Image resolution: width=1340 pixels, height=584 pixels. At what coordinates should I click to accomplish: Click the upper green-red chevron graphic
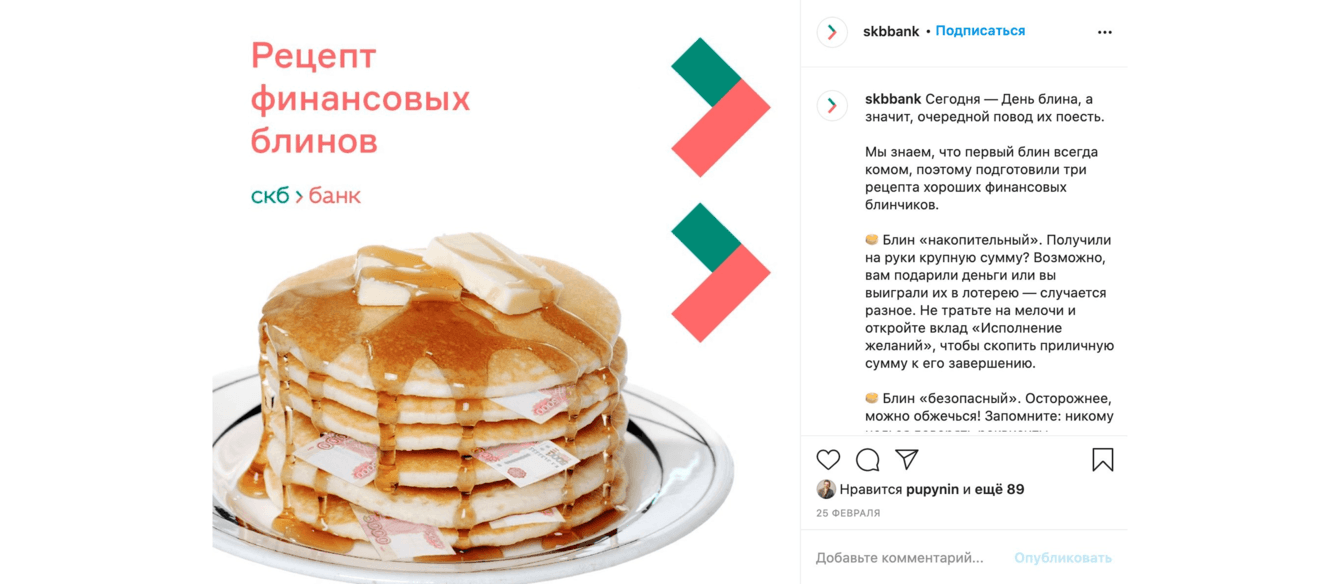coord(721,107)
